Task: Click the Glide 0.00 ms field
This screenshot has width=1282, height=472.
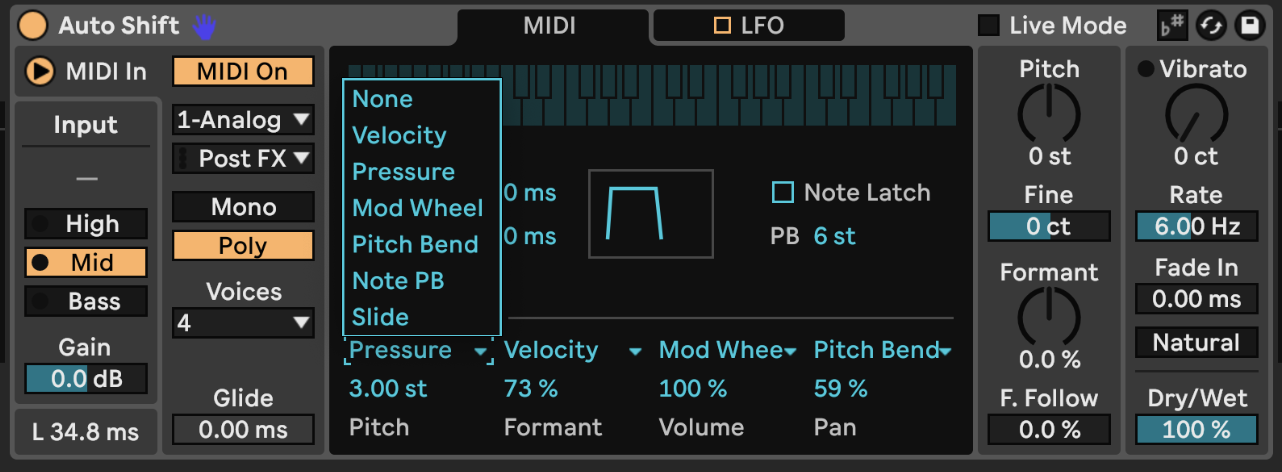Action: pos(243,430)
